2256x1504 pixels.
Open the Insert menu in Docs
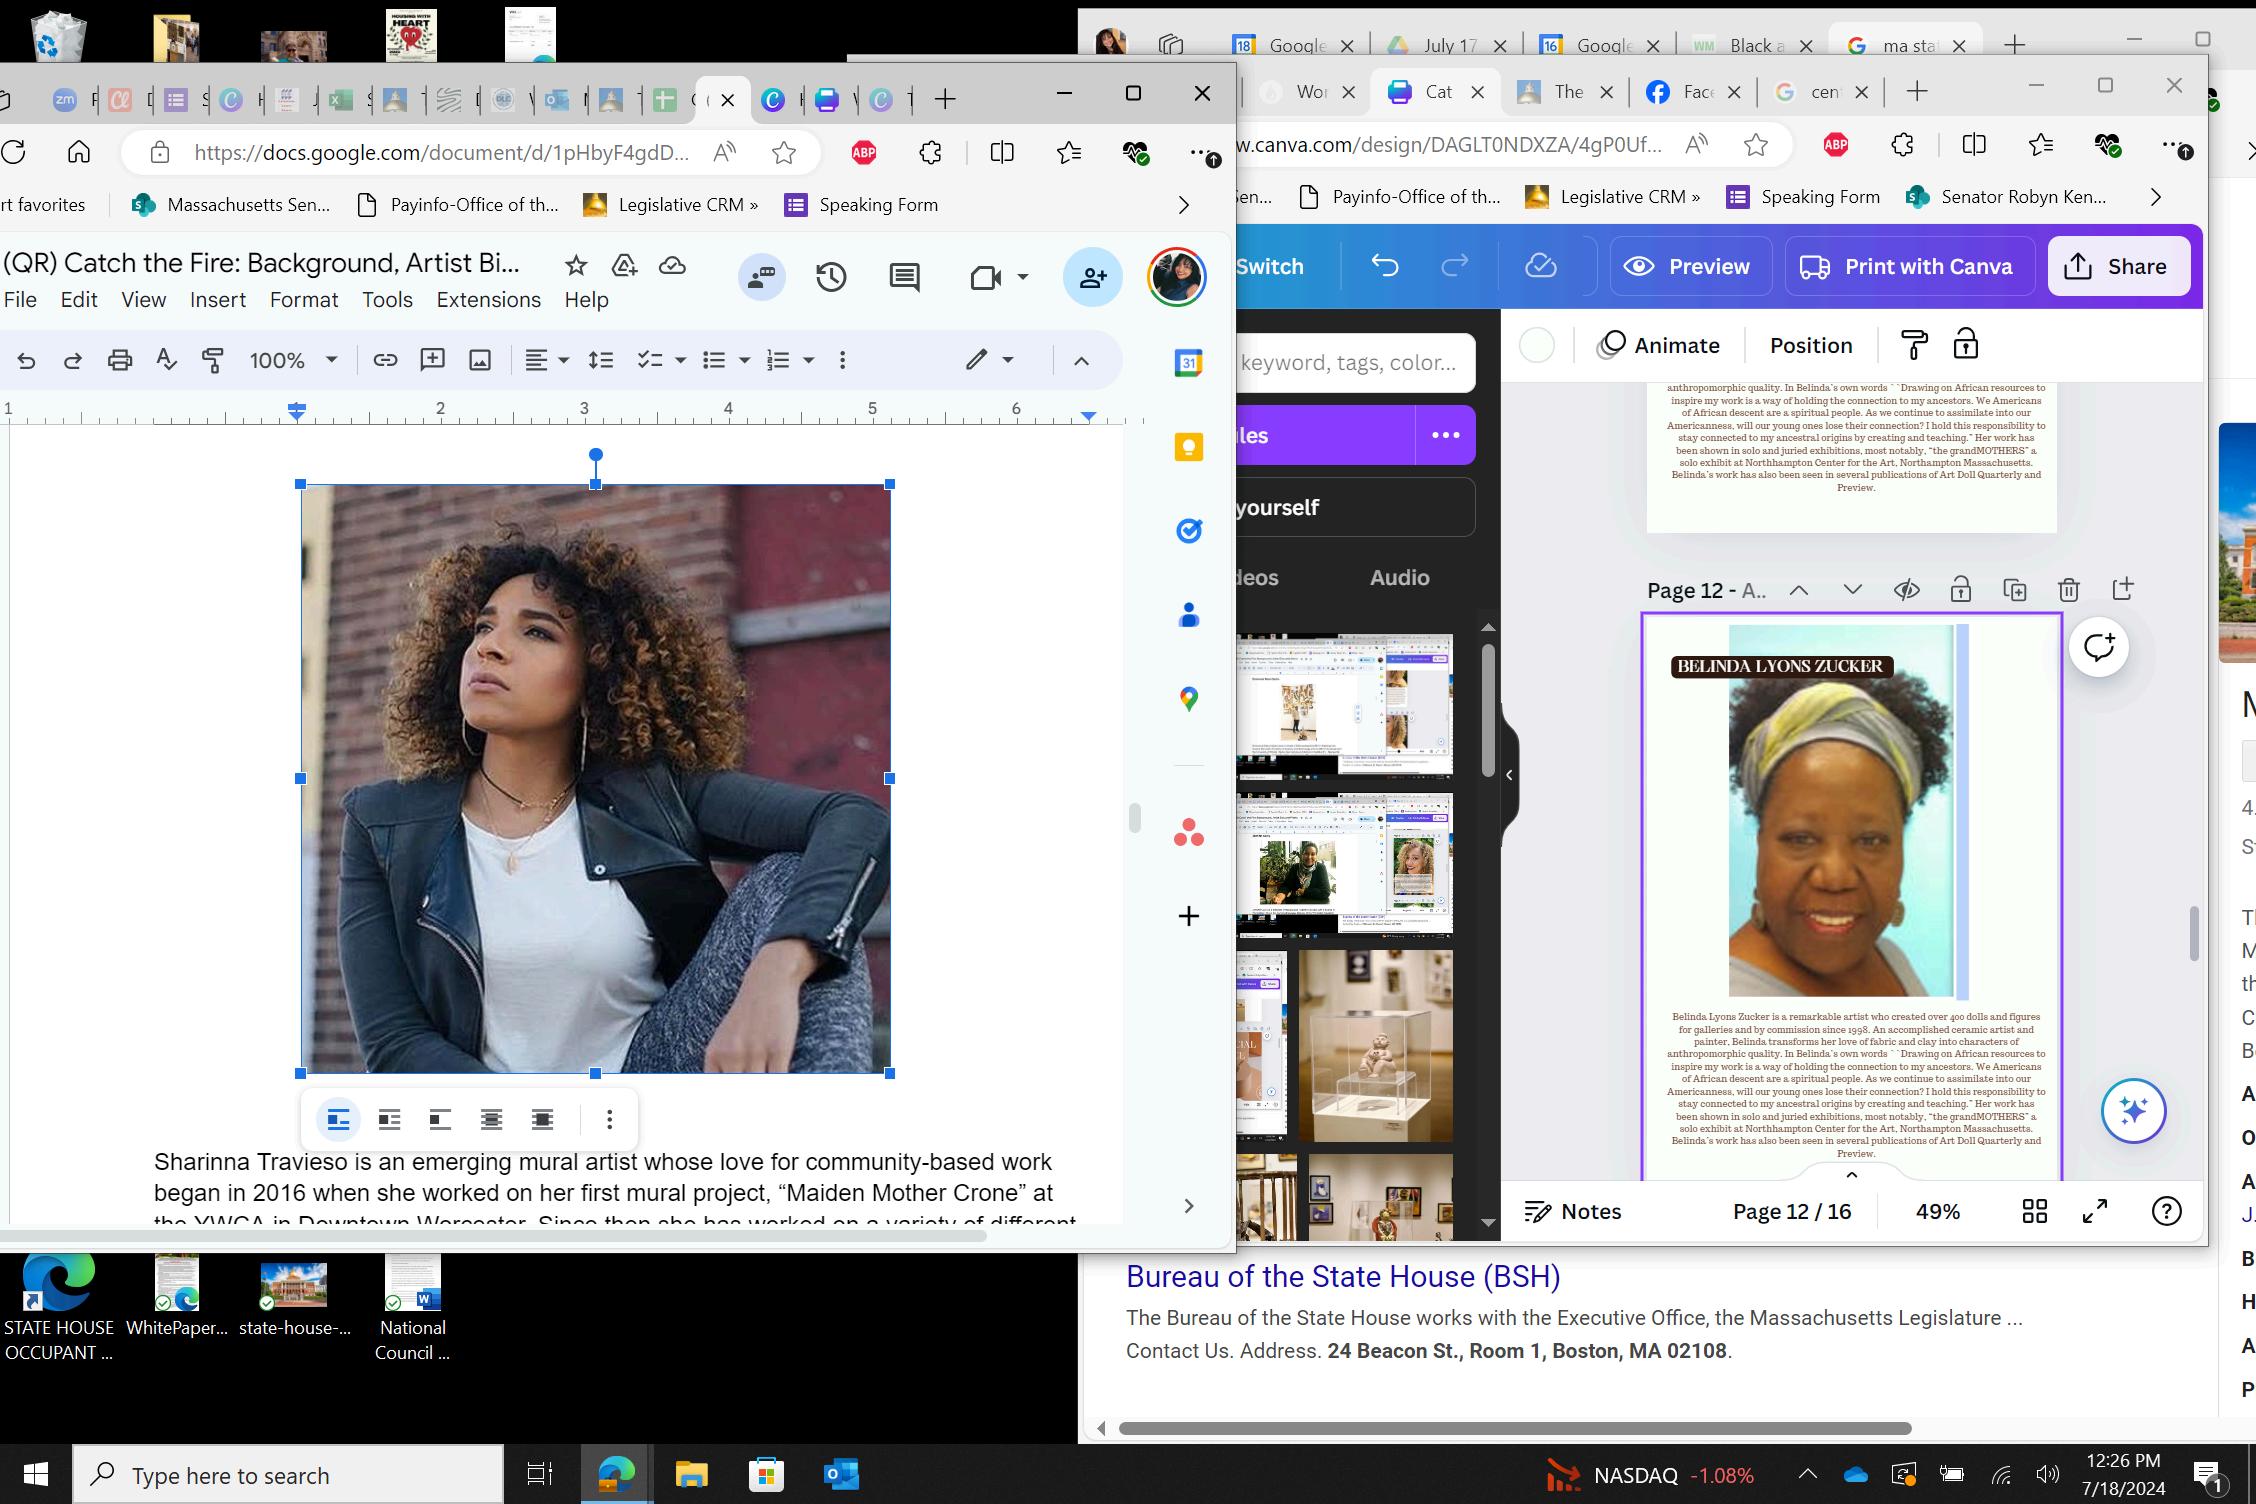click(x=217, y=300)
